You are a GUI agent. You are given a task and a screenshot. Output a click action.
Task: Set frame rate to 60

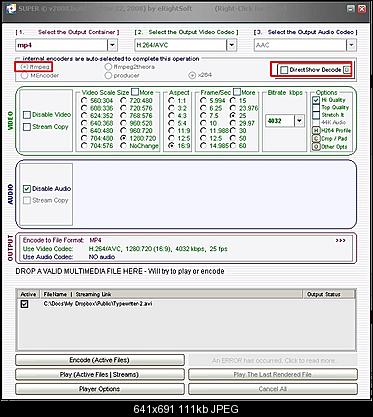tap(233, 146)
